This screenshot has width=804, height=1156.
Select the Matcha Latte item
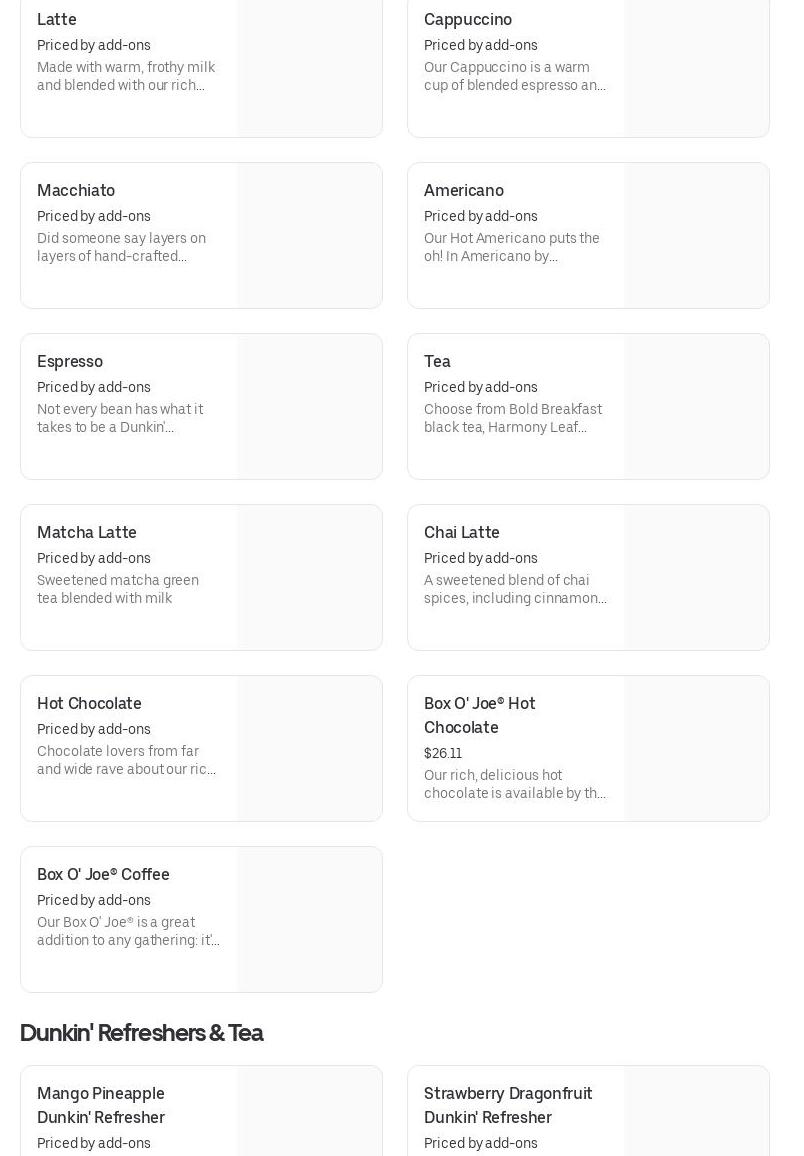[x=87, y=533]
